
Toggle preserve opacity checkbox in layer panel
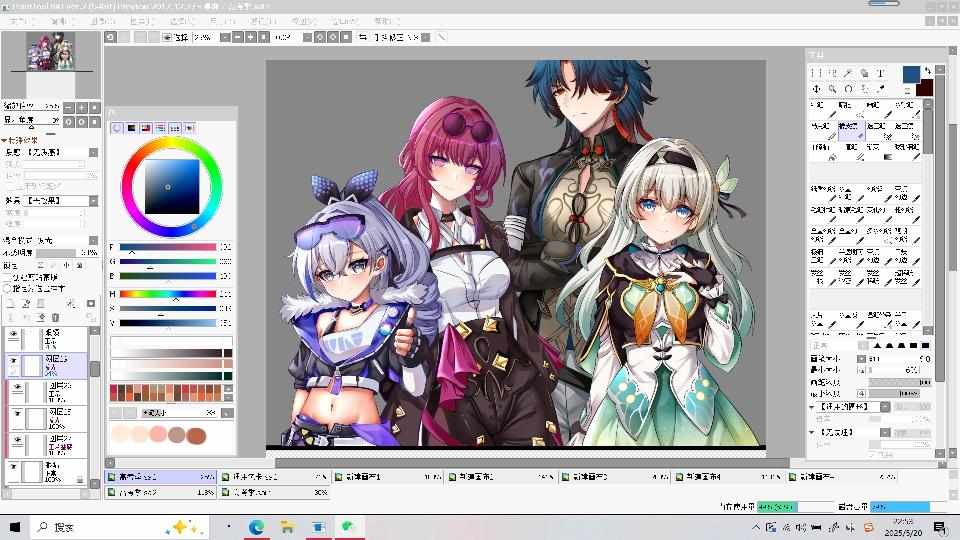tap(8, 277)
